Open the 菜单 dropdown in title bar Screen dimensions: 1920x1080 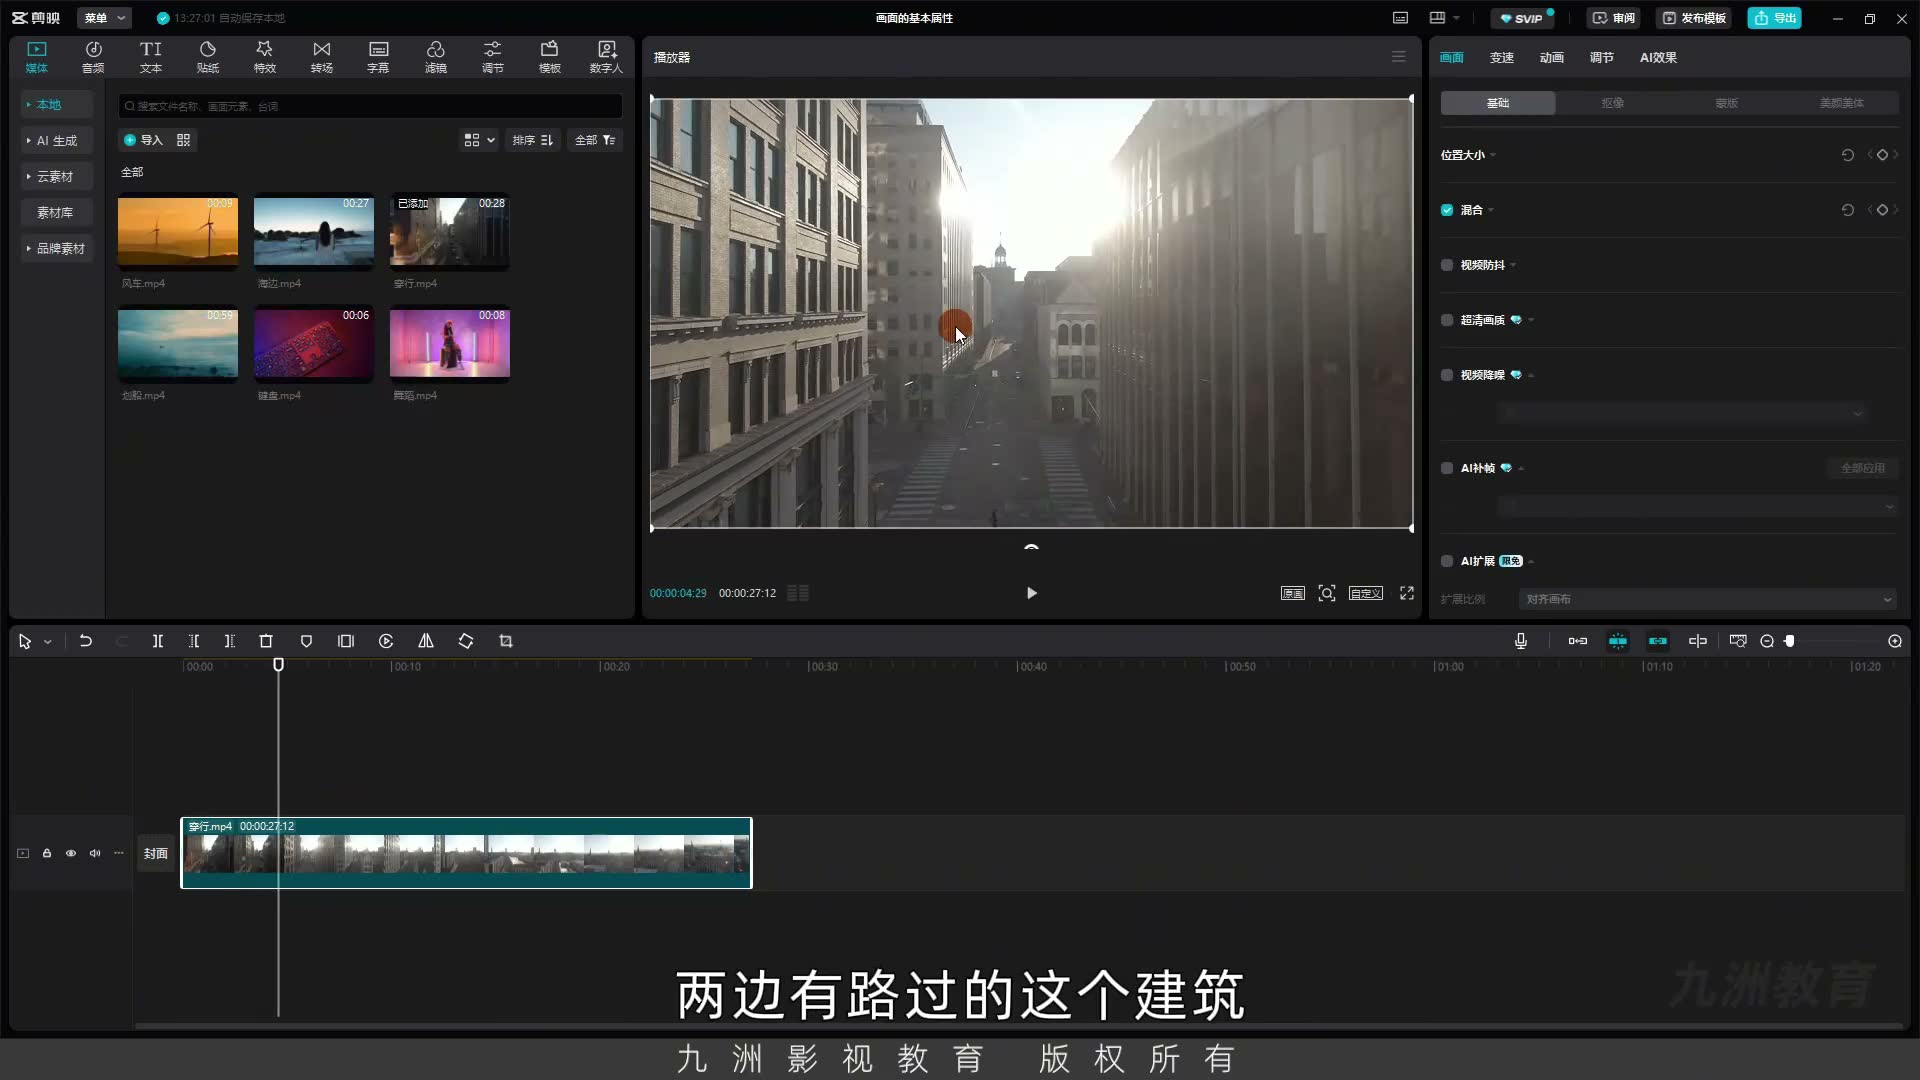pos(105,18)
